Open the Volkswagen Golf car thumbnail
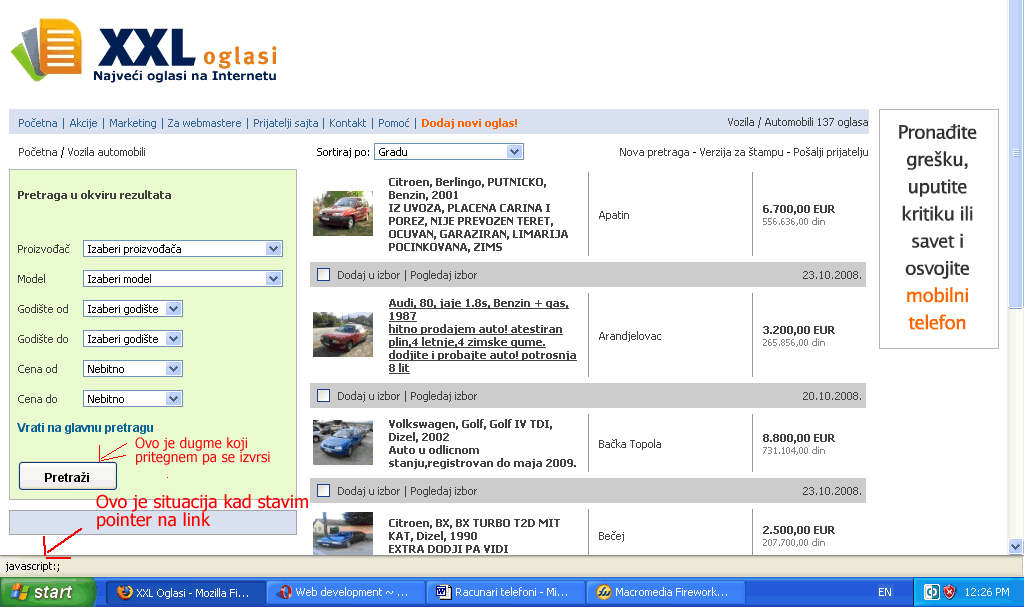Screen dimensions: 1024x607 pos(343,442)
